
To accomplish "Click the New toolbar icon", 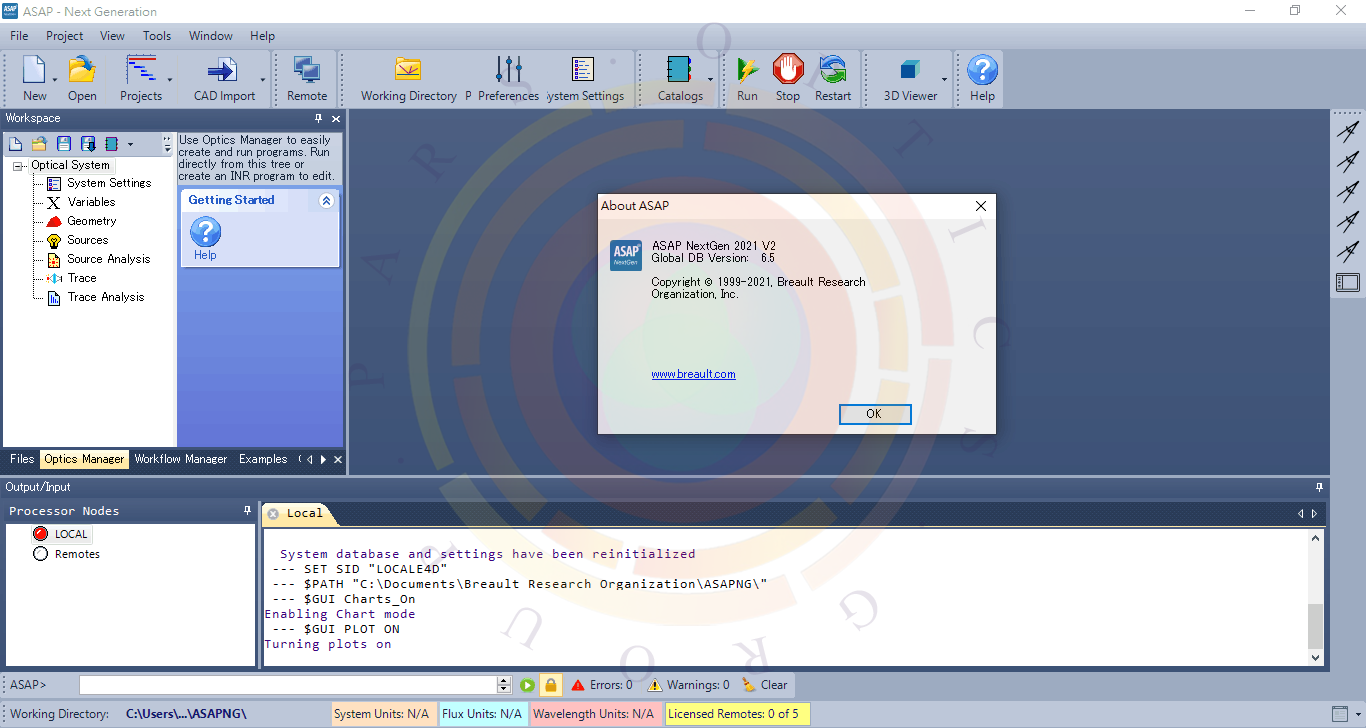I will (34, 70).
